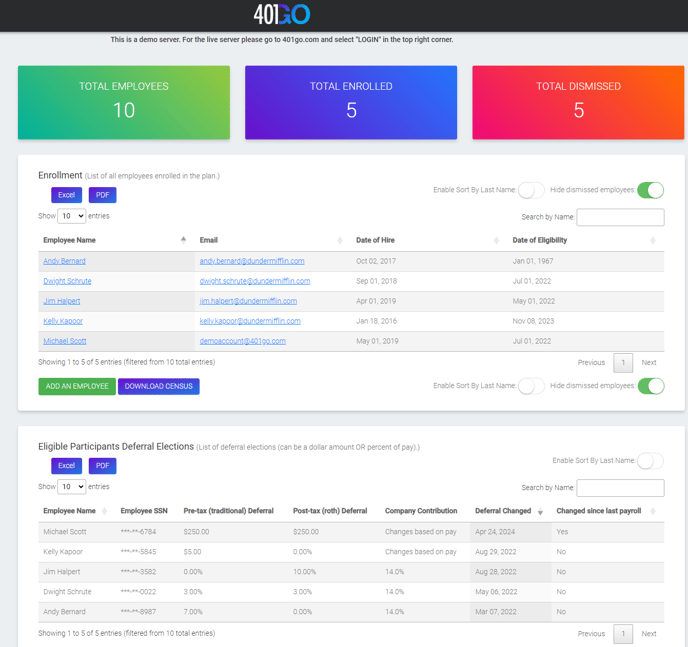Image resolution: width=688 pixels, height=647 pixels.
Task: Toggle Sort By Last Name in Deferral Elections
Action: tap(650, 461)
